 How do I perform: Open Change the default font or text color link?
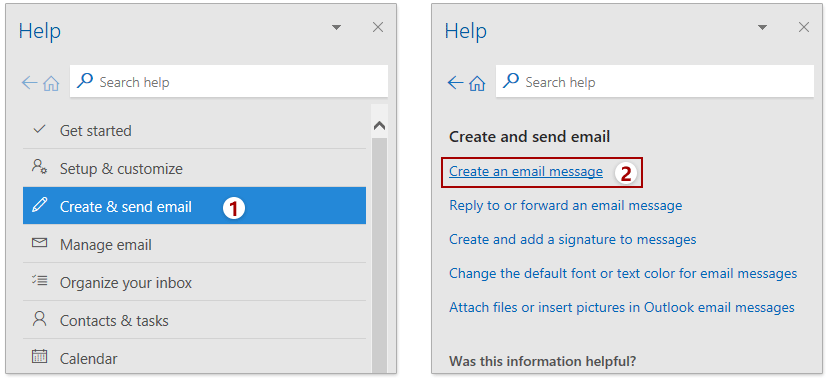pyautogui.click(x=623, y=273)
